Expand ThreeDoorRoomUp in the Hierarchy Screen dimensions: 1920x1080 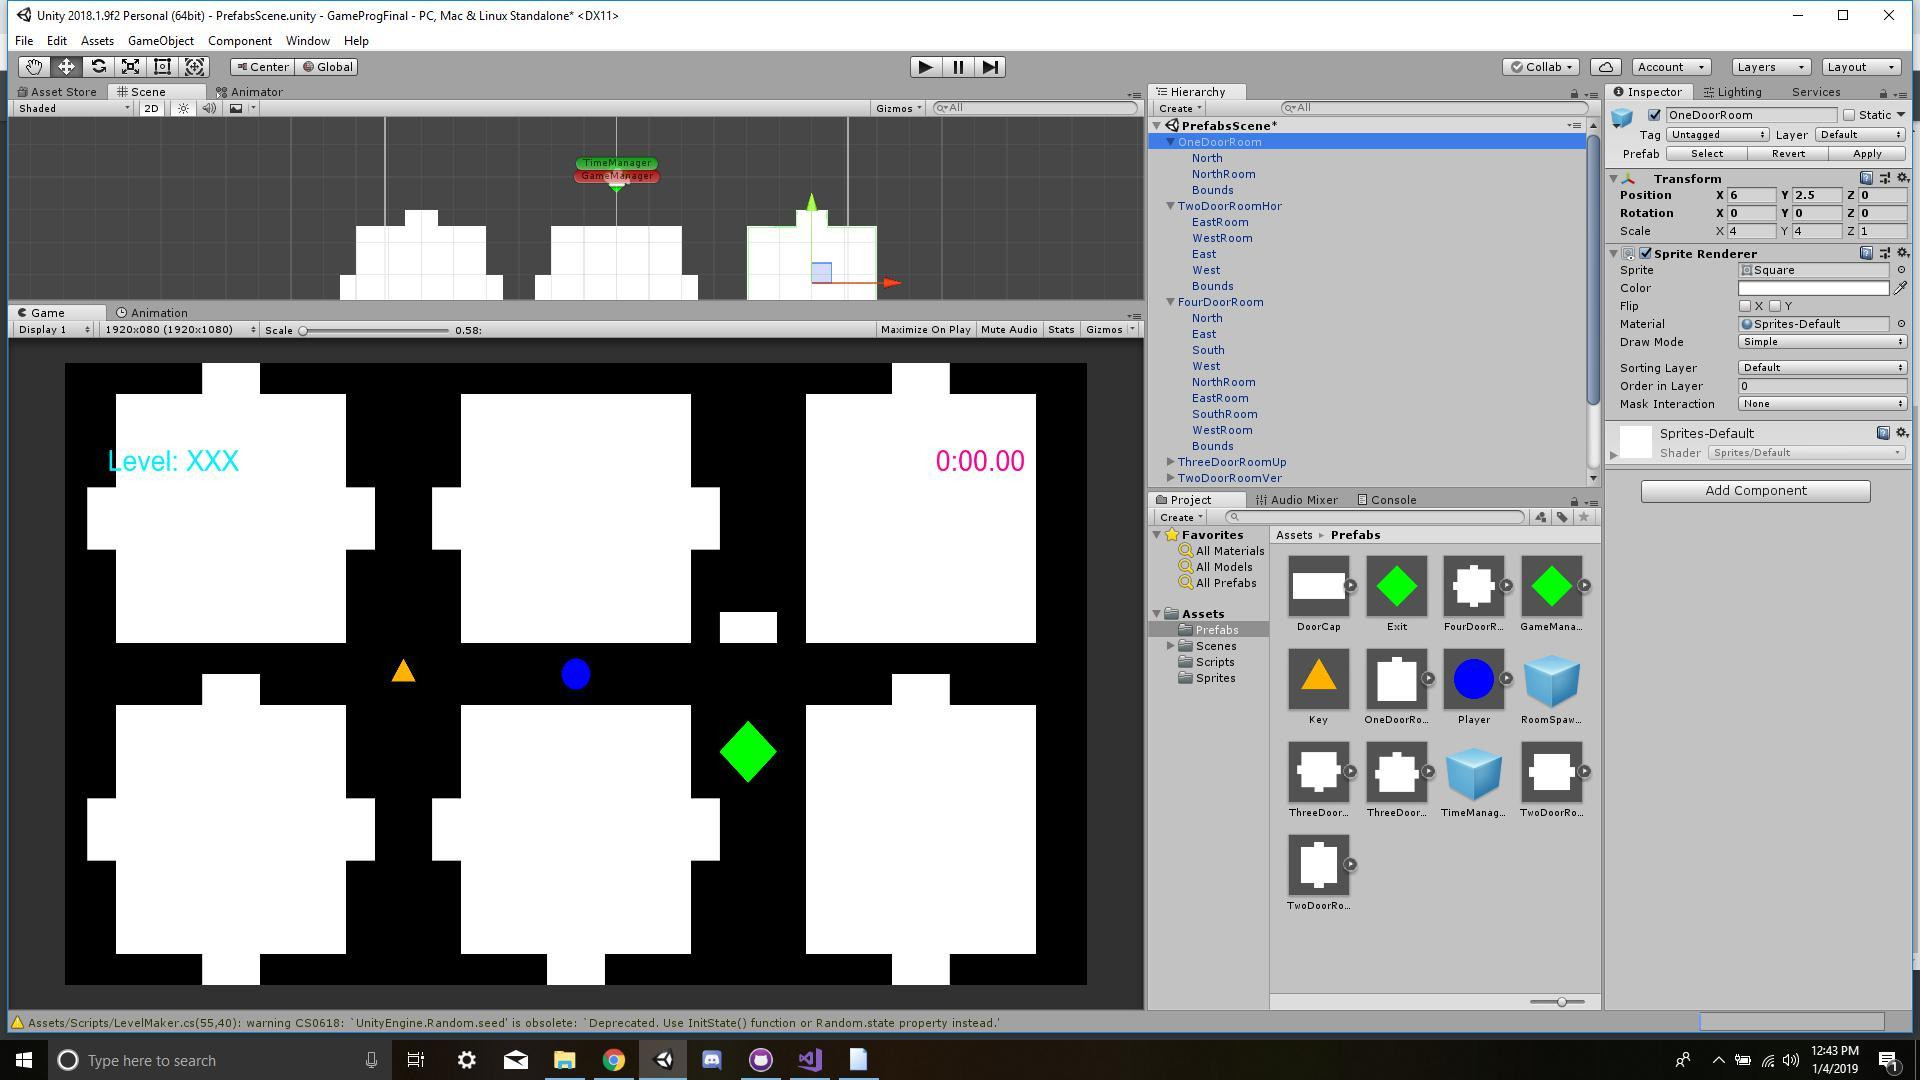pos(1170,462)
